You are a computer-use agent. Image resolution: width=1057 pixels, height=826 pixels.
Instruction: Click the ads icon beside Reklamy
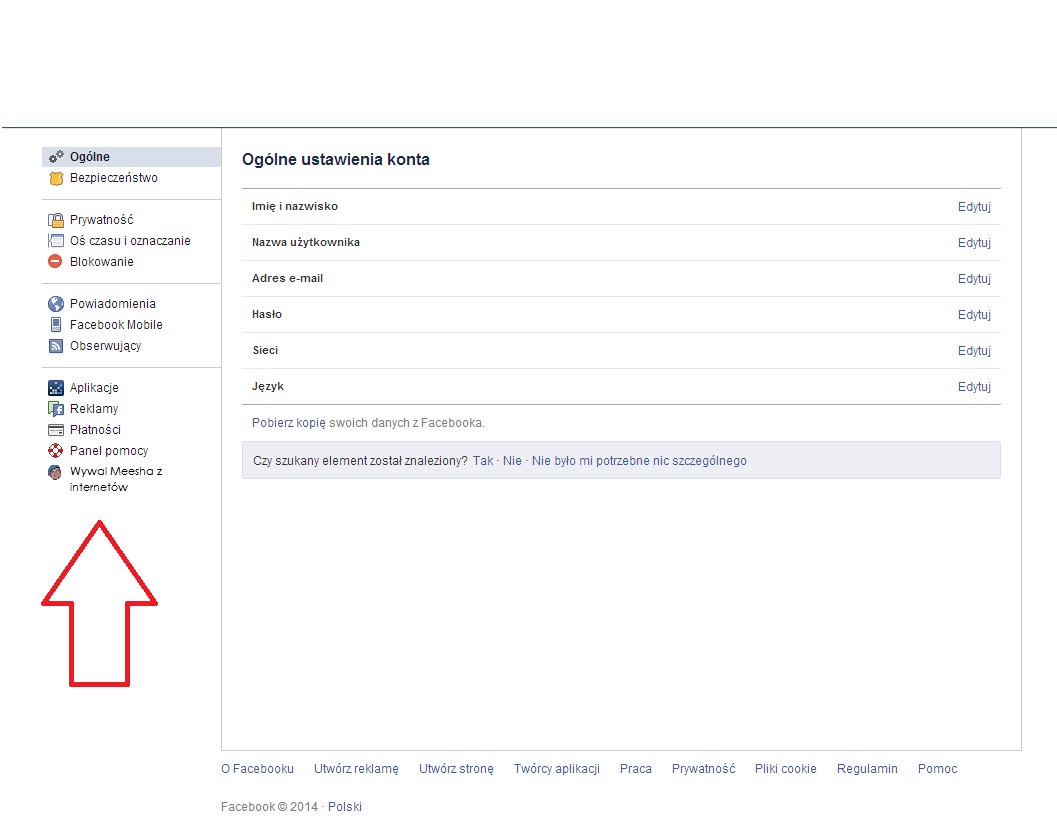tap(56, 409)
